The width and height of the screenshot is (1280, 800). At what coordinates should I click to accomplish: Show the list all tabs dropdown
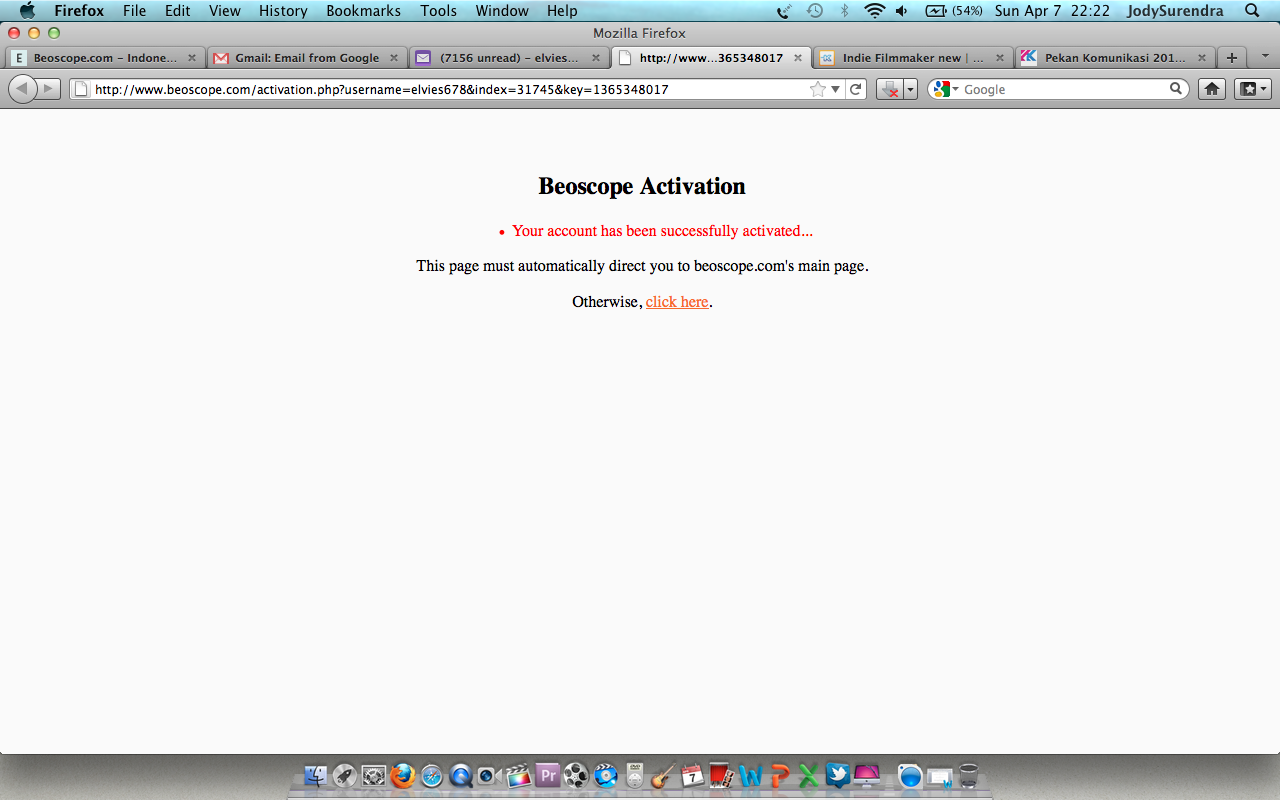point(1265,57)
